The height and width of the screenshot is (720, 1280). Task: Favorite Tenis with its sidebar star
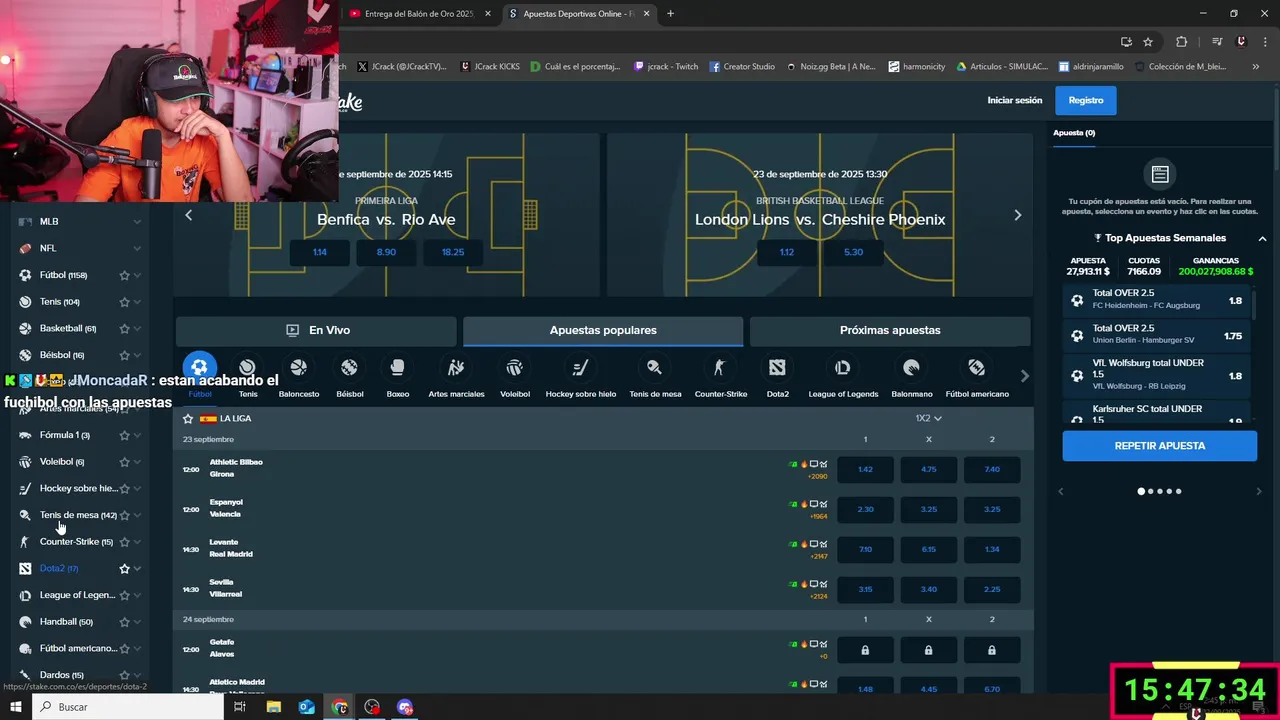[124, 302]
